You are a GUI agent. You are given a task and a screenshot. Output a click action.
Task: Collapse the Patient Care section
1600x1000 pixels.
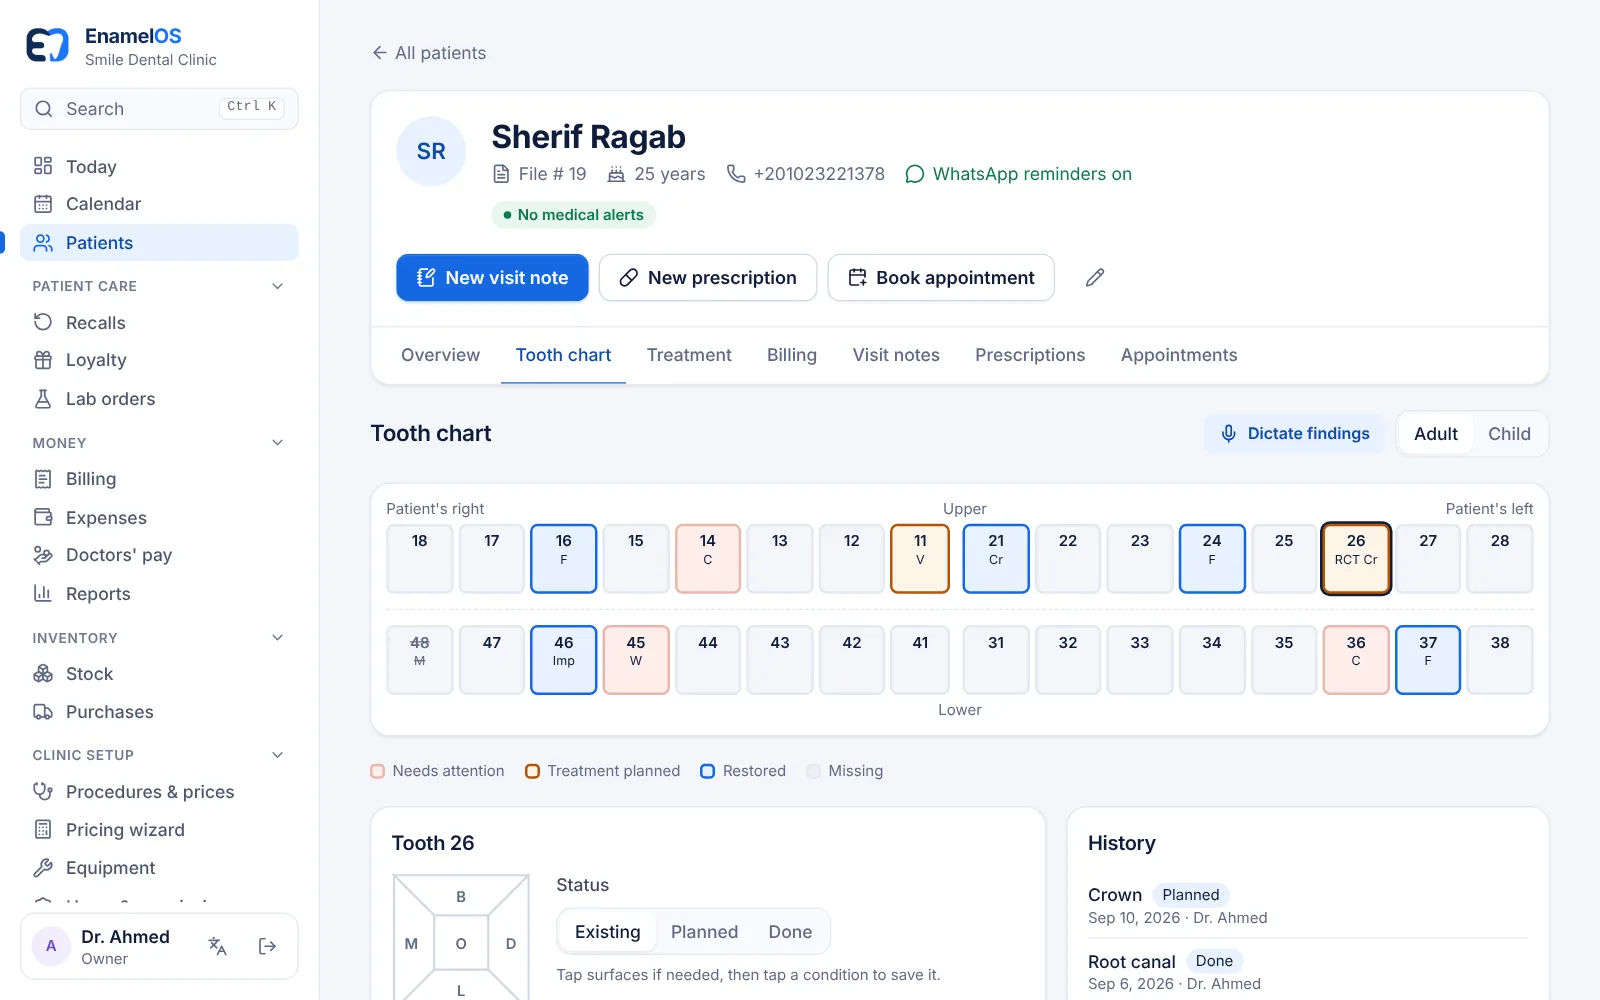278,286
